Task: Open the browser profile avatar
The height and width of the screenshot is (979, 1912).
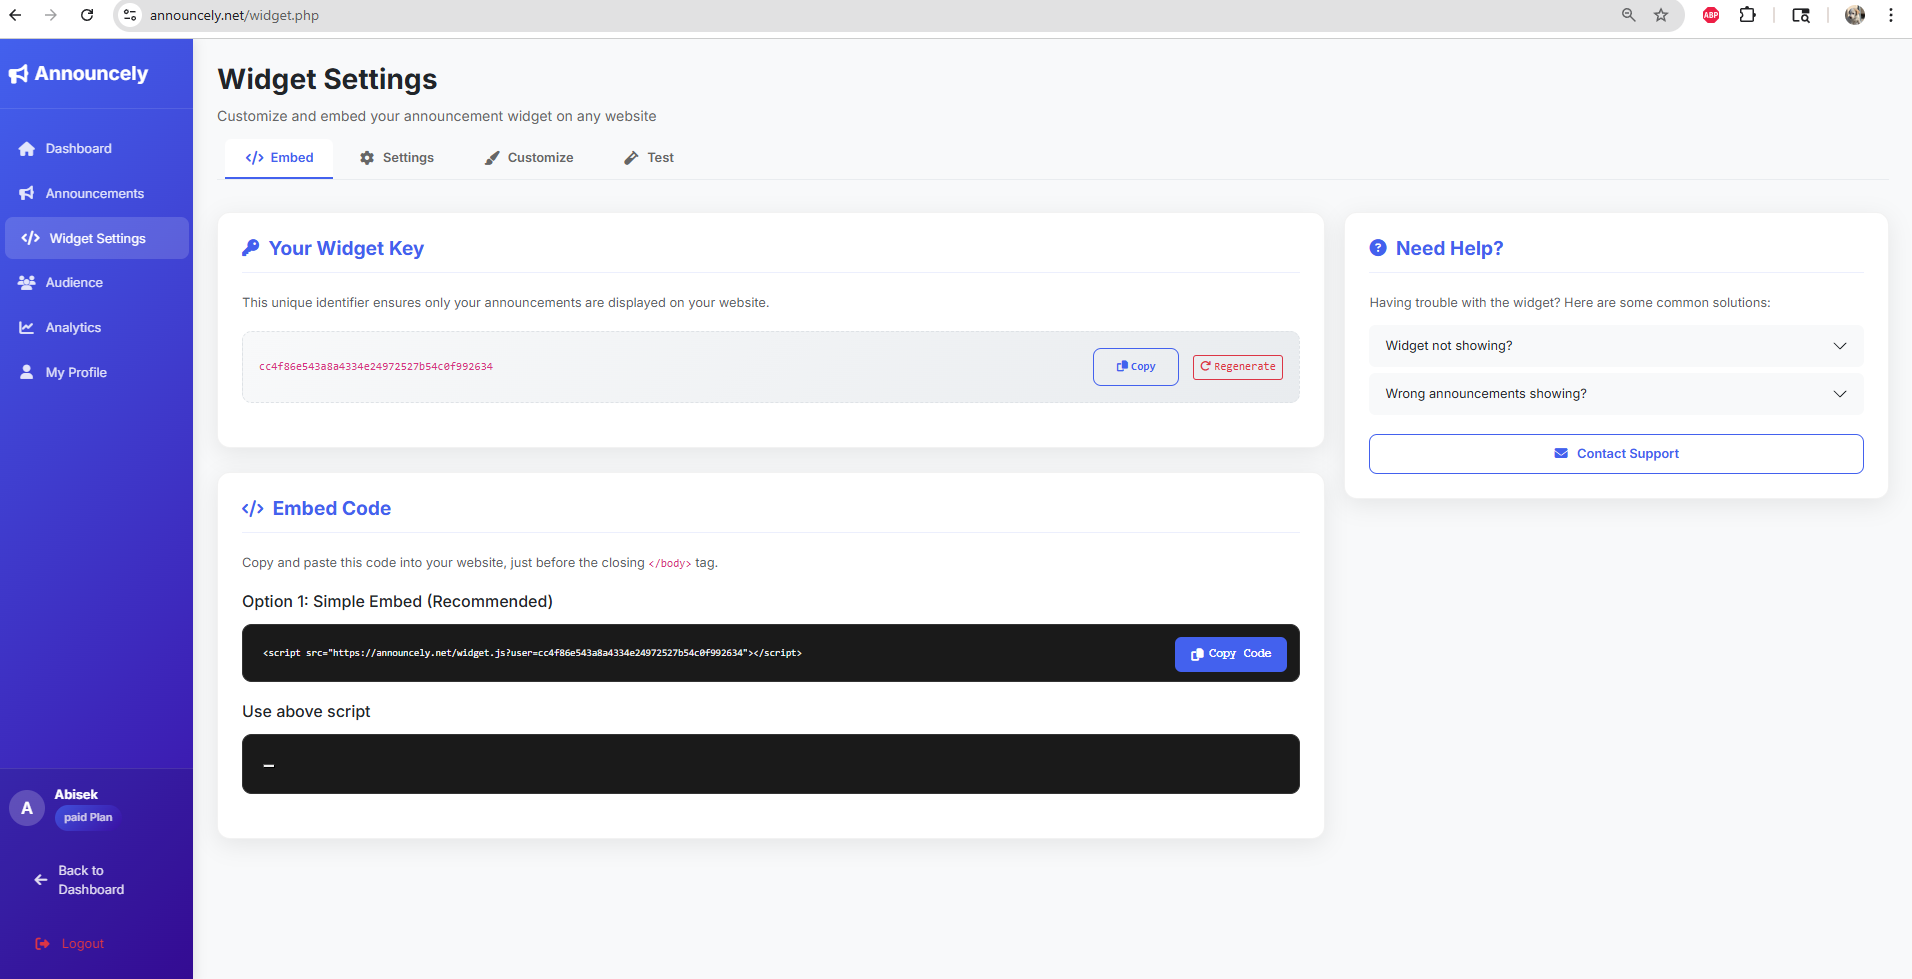Action: pos(1855,15)
